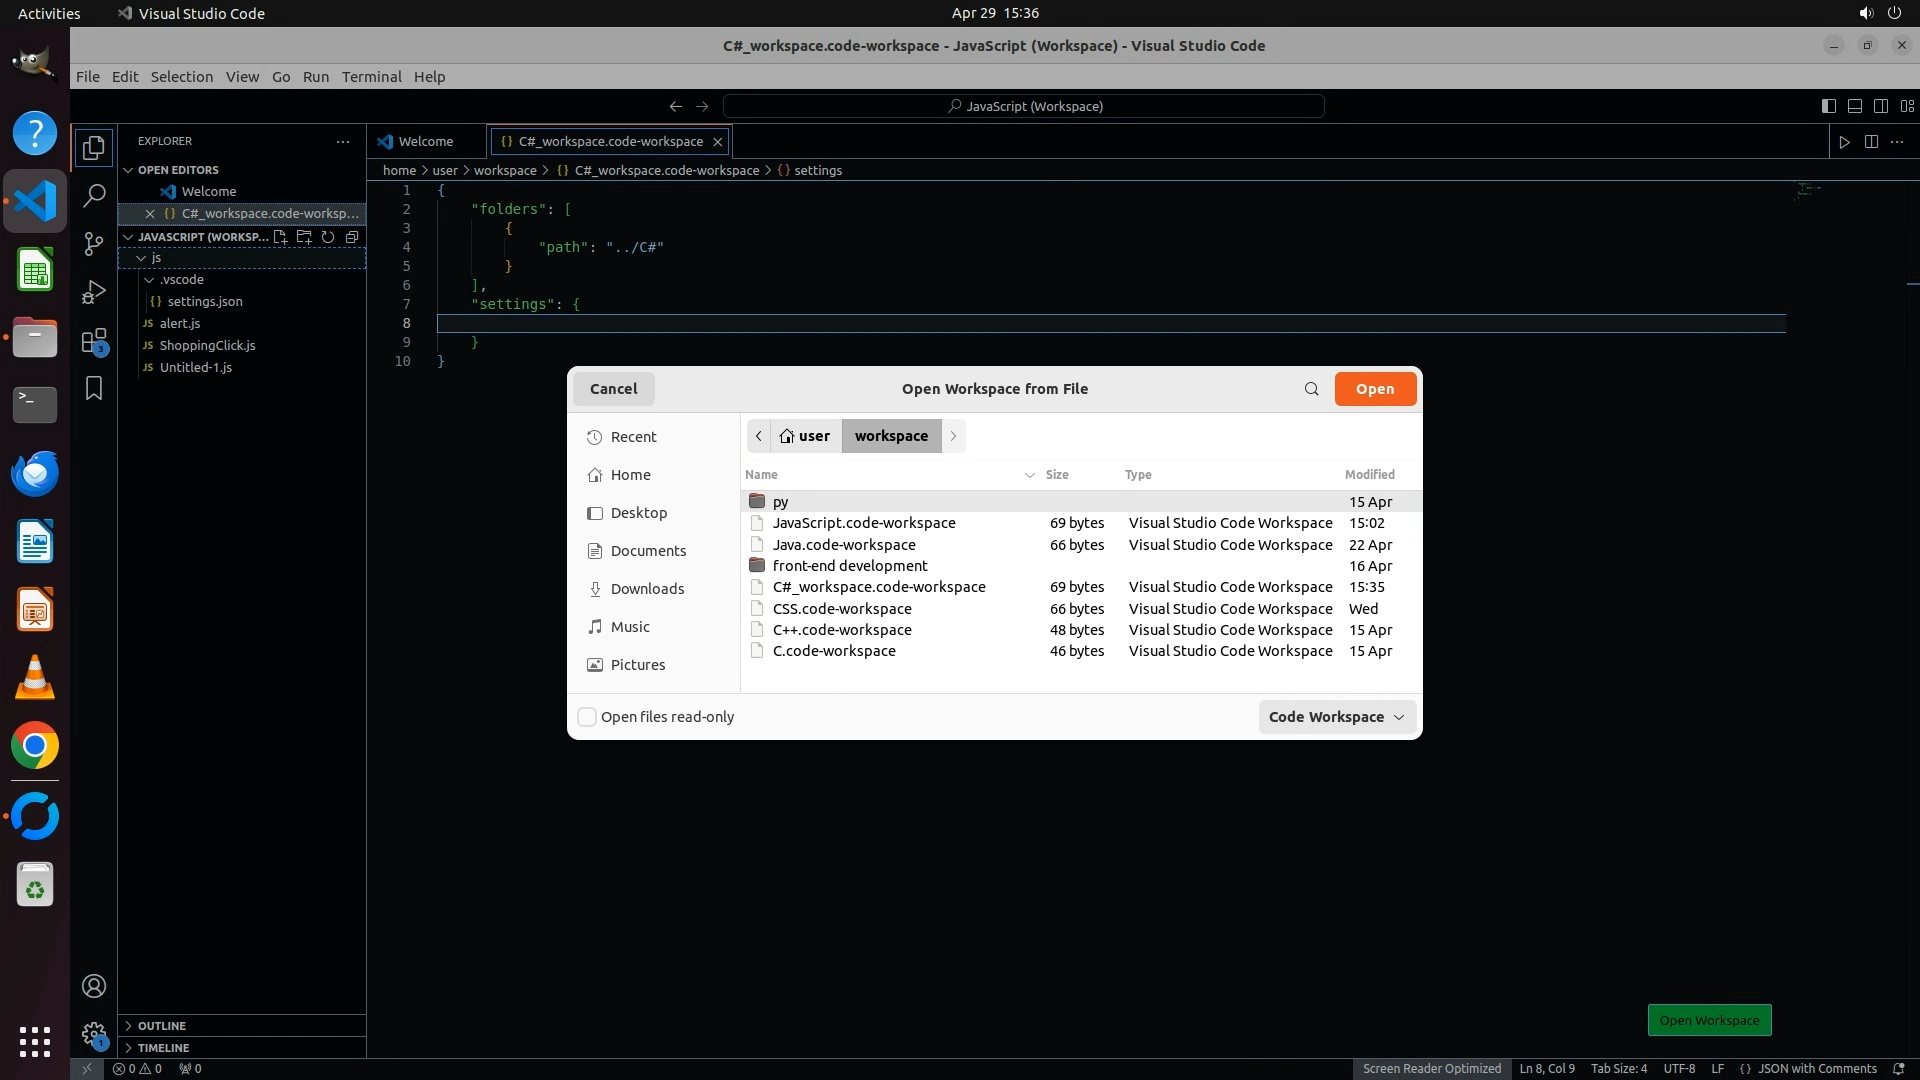Click the New File icon in explorer header

[x=281, y=237]
